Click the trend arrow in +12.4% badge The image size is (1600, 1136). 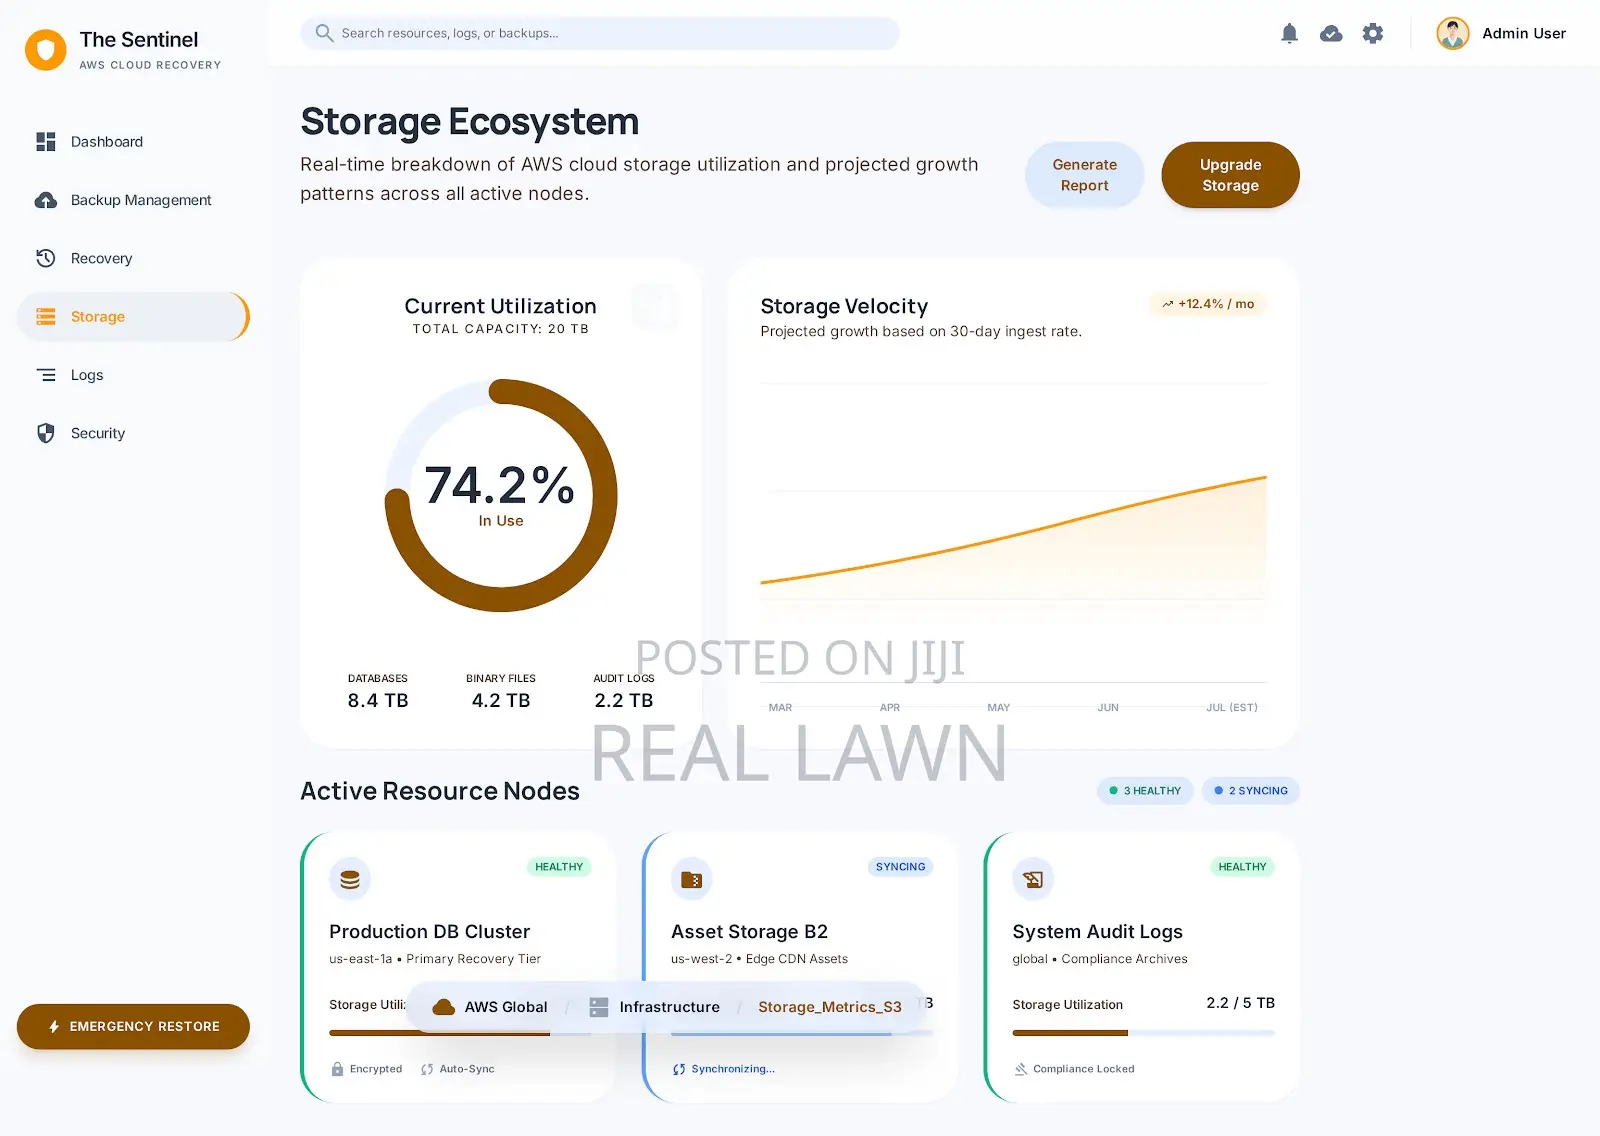pos(1167,304)
